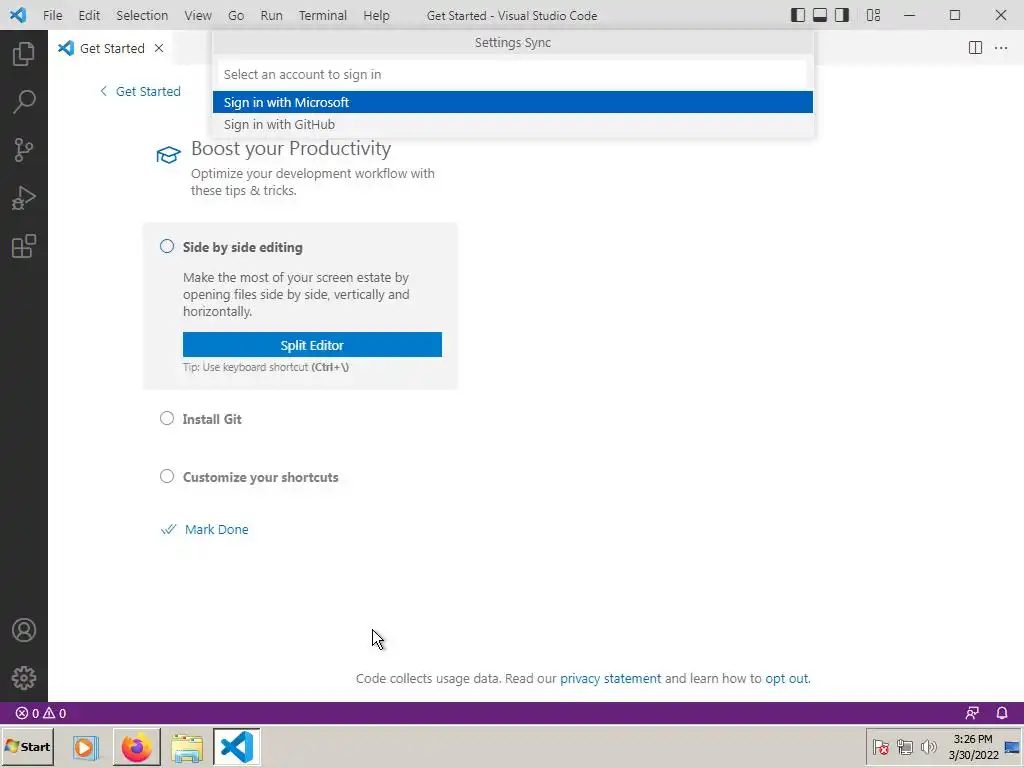Open the Terminal menu
Screen dimensions: 1024x768
coord(323,15)
